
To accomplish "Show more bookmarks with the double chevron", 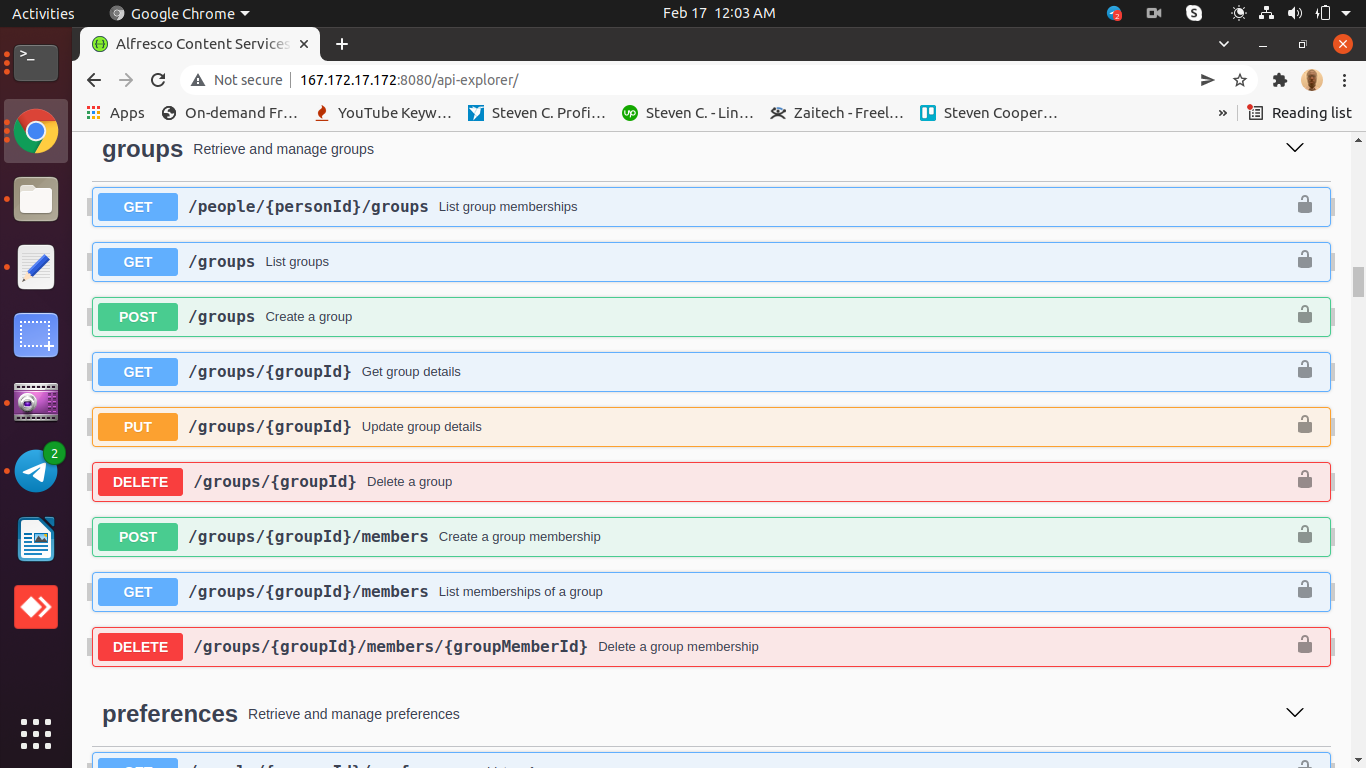I will point(1222,113).
